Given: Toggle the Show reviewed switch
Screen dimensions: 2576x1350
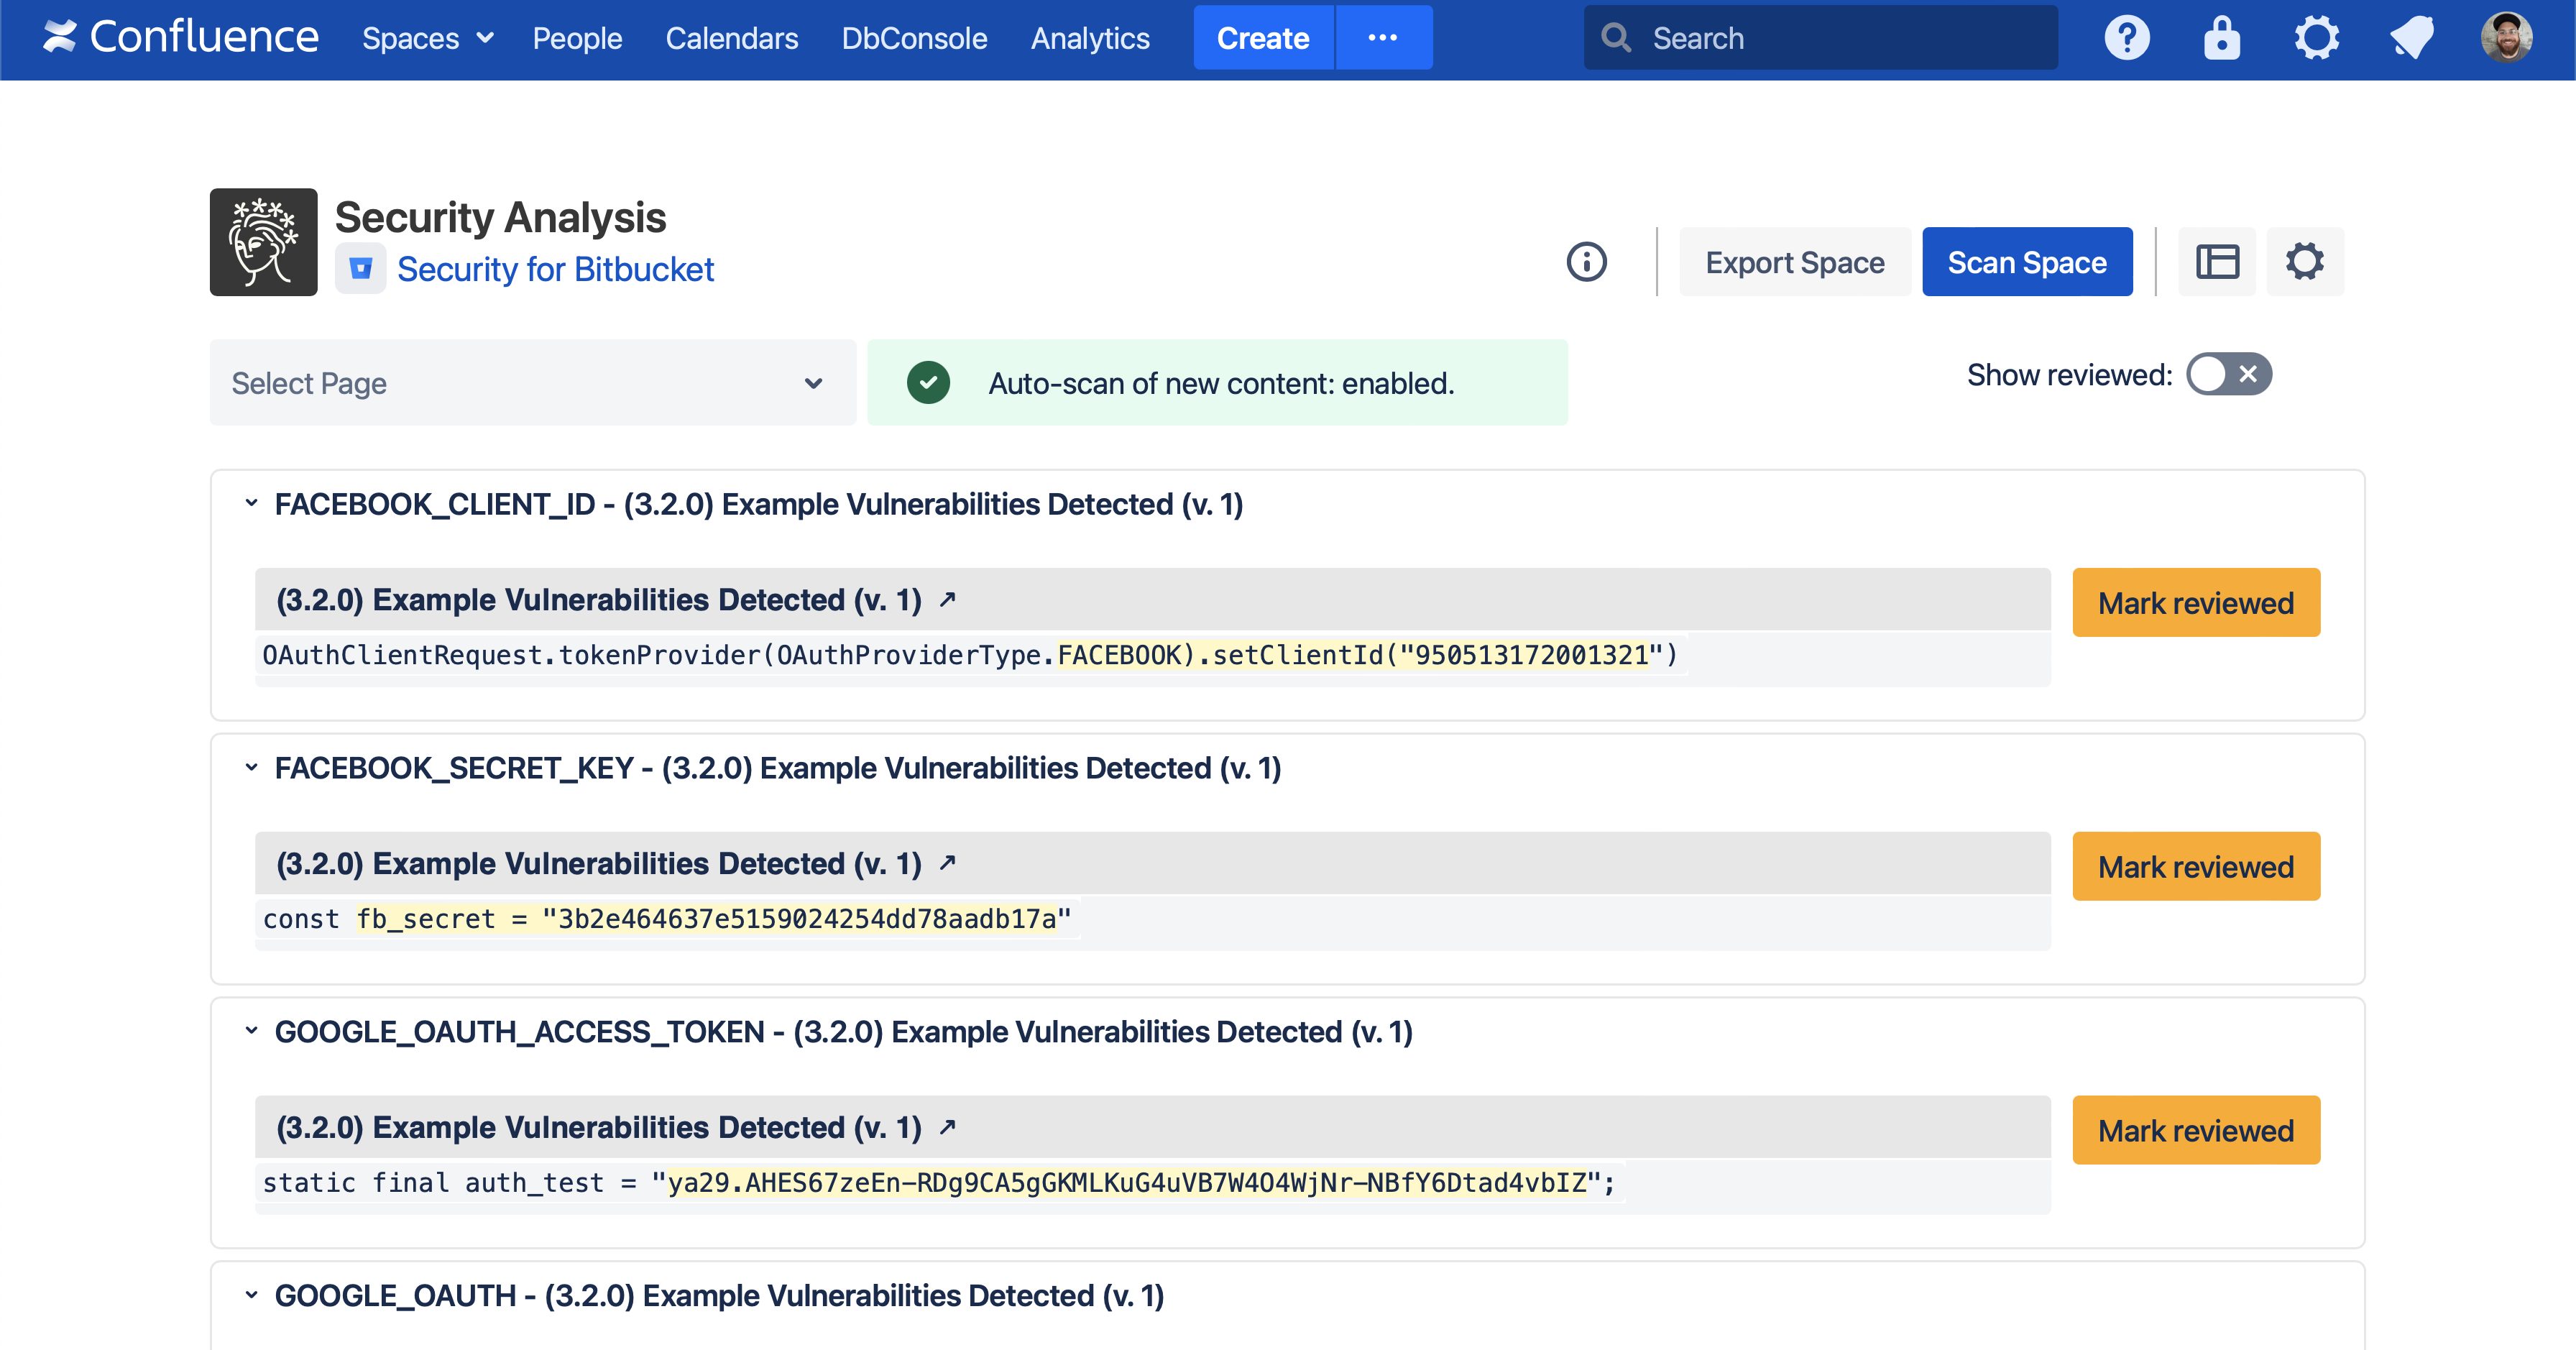Looking at the screenshot, I should click(2228, 374).
